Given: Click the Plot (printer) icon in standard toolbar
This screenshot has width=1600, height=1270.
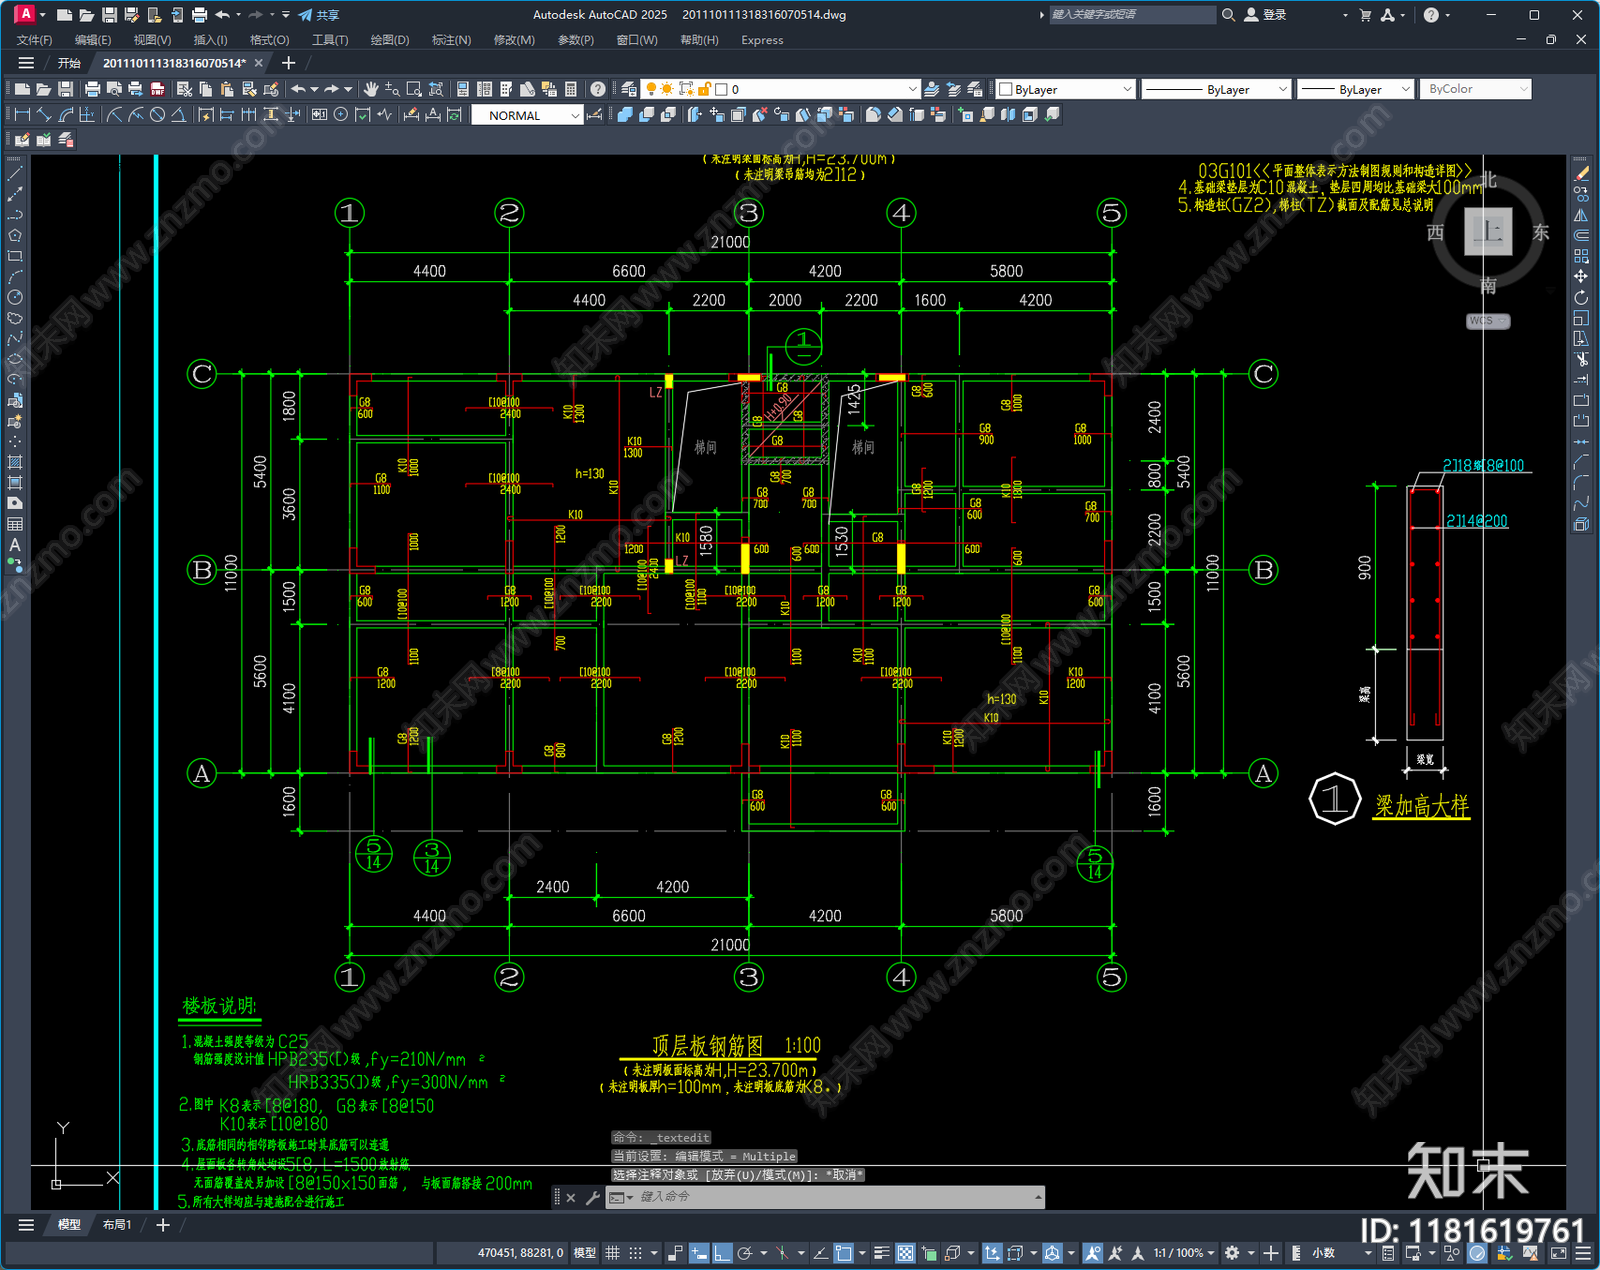Looking at the screenshot, I should pyautogui.click(x=93, y=89).
